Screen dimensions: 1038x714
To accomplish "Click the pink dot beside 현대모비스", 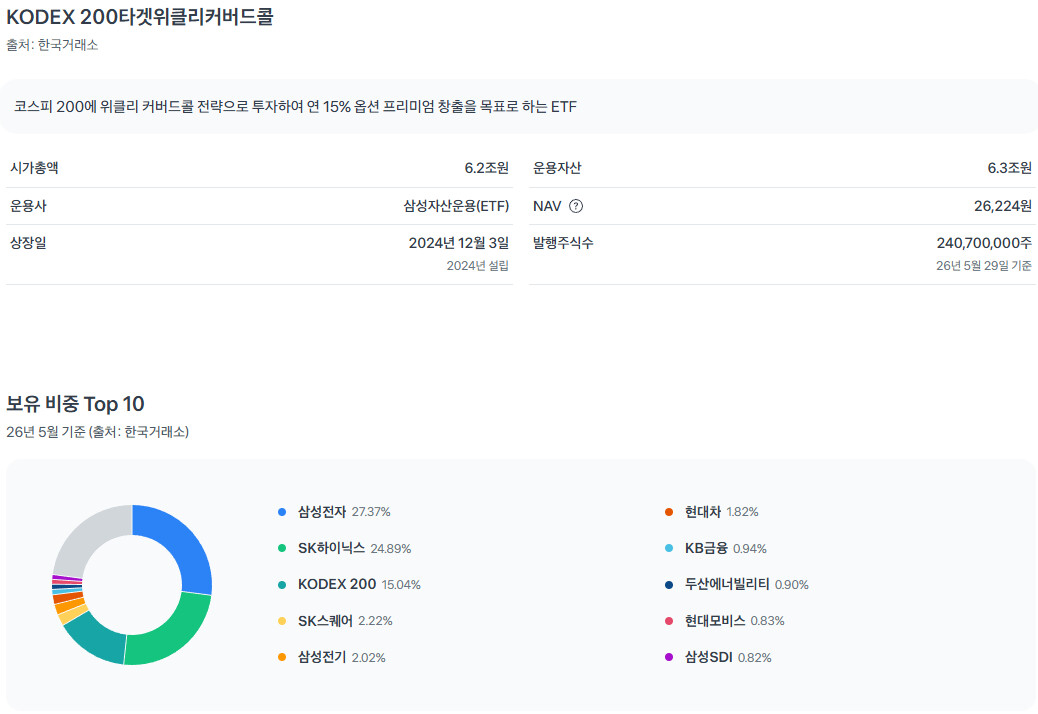I will click(x=669, y=621).
